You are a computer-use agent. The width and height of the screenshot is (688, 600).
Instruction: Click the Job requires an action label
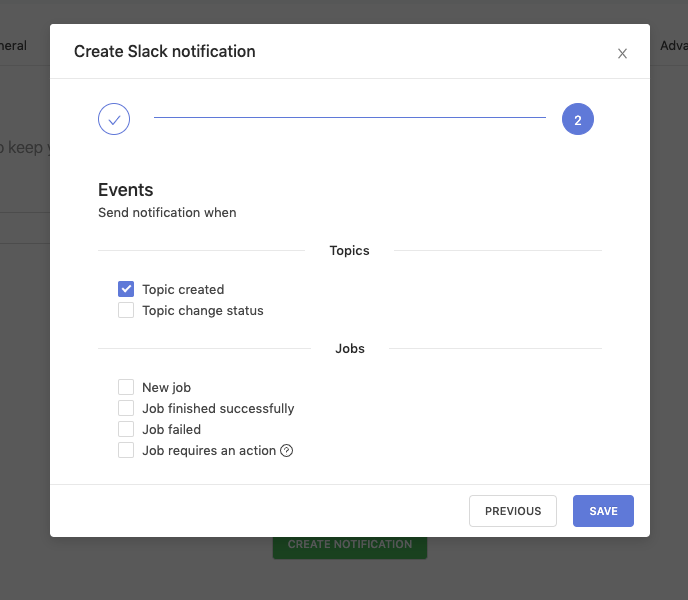coord(209,451)
